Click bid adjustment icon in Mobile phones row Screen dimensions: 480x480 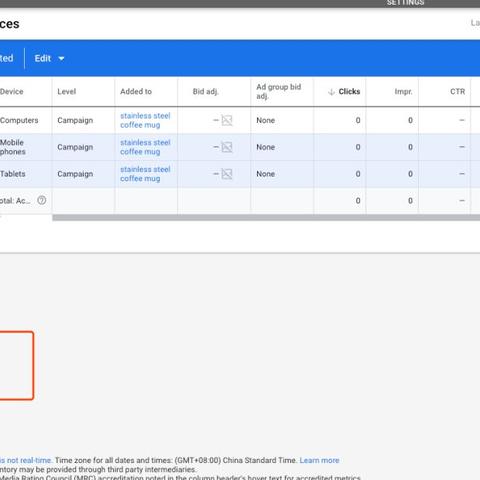click(227, 147)
